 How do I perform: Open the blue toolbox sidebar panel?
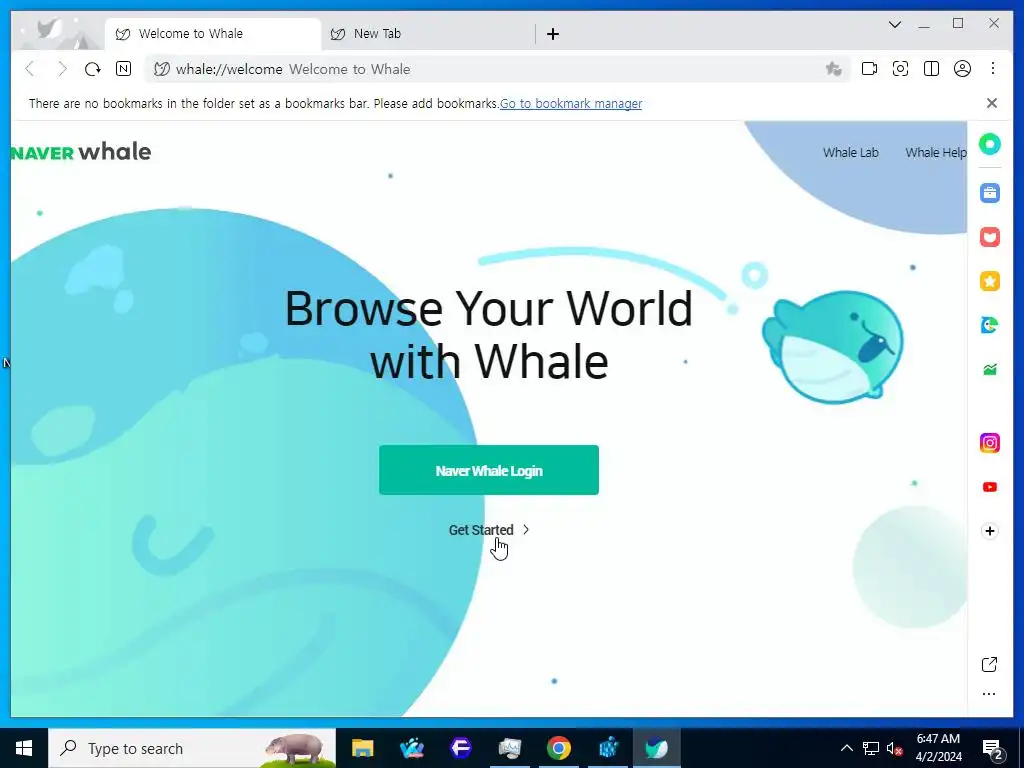coord(989,193)
